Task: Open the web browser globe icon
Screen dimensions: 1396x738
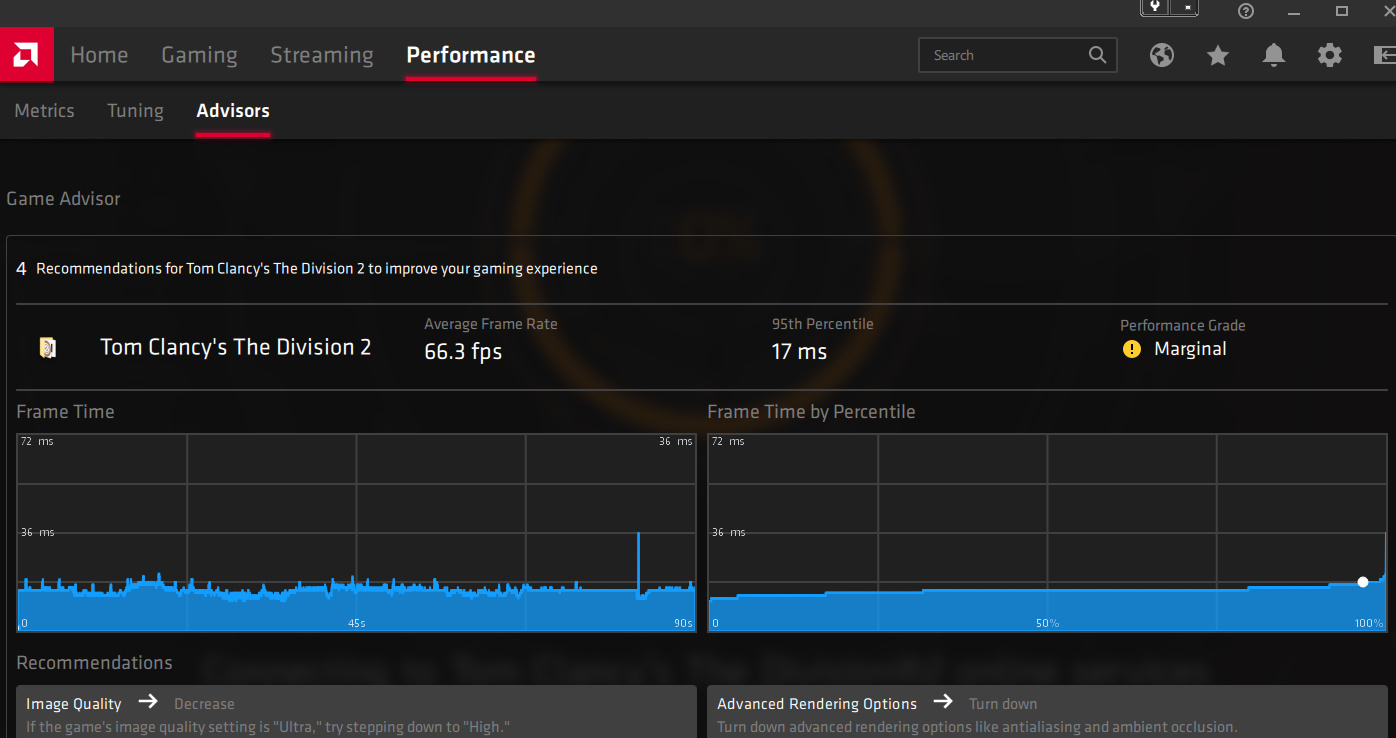Action: [1162, 55]
